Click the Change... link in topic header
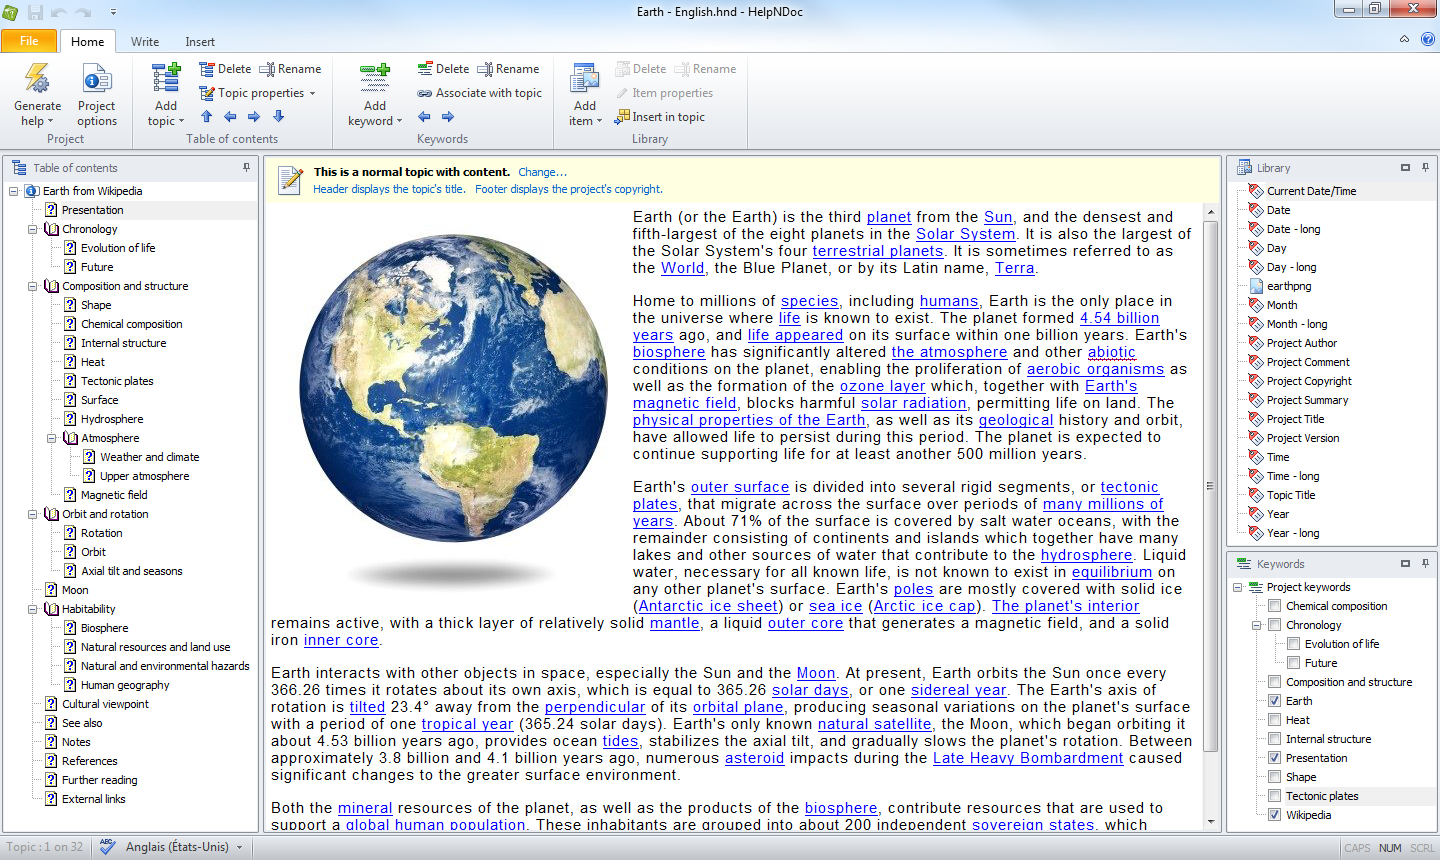The height and width of the screenshot is (860, 1440). 542,172
